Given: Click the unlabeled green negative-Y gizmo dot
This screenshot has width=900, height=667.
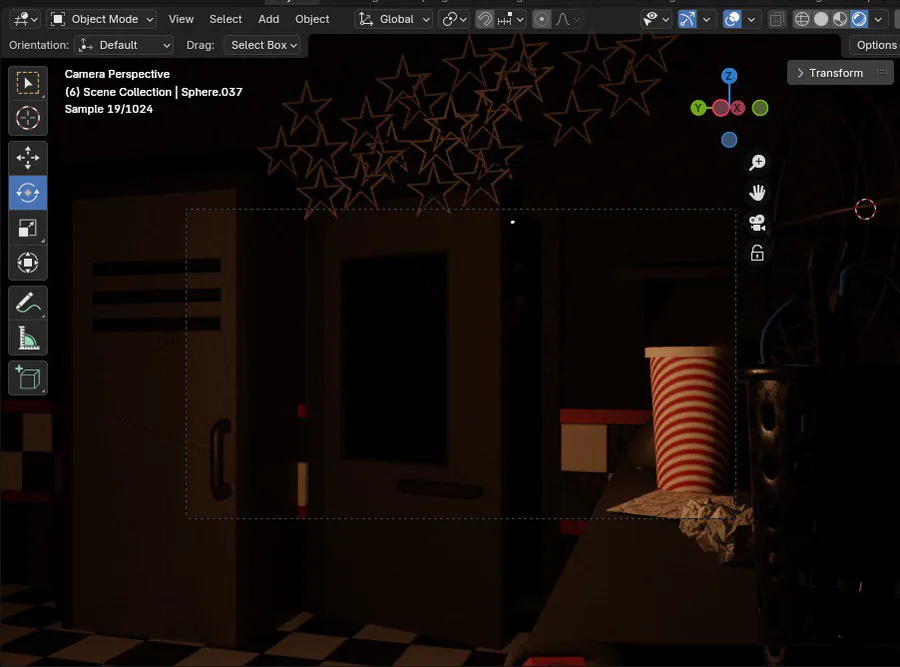Looking at the screenshot, I should pos(760,108).
